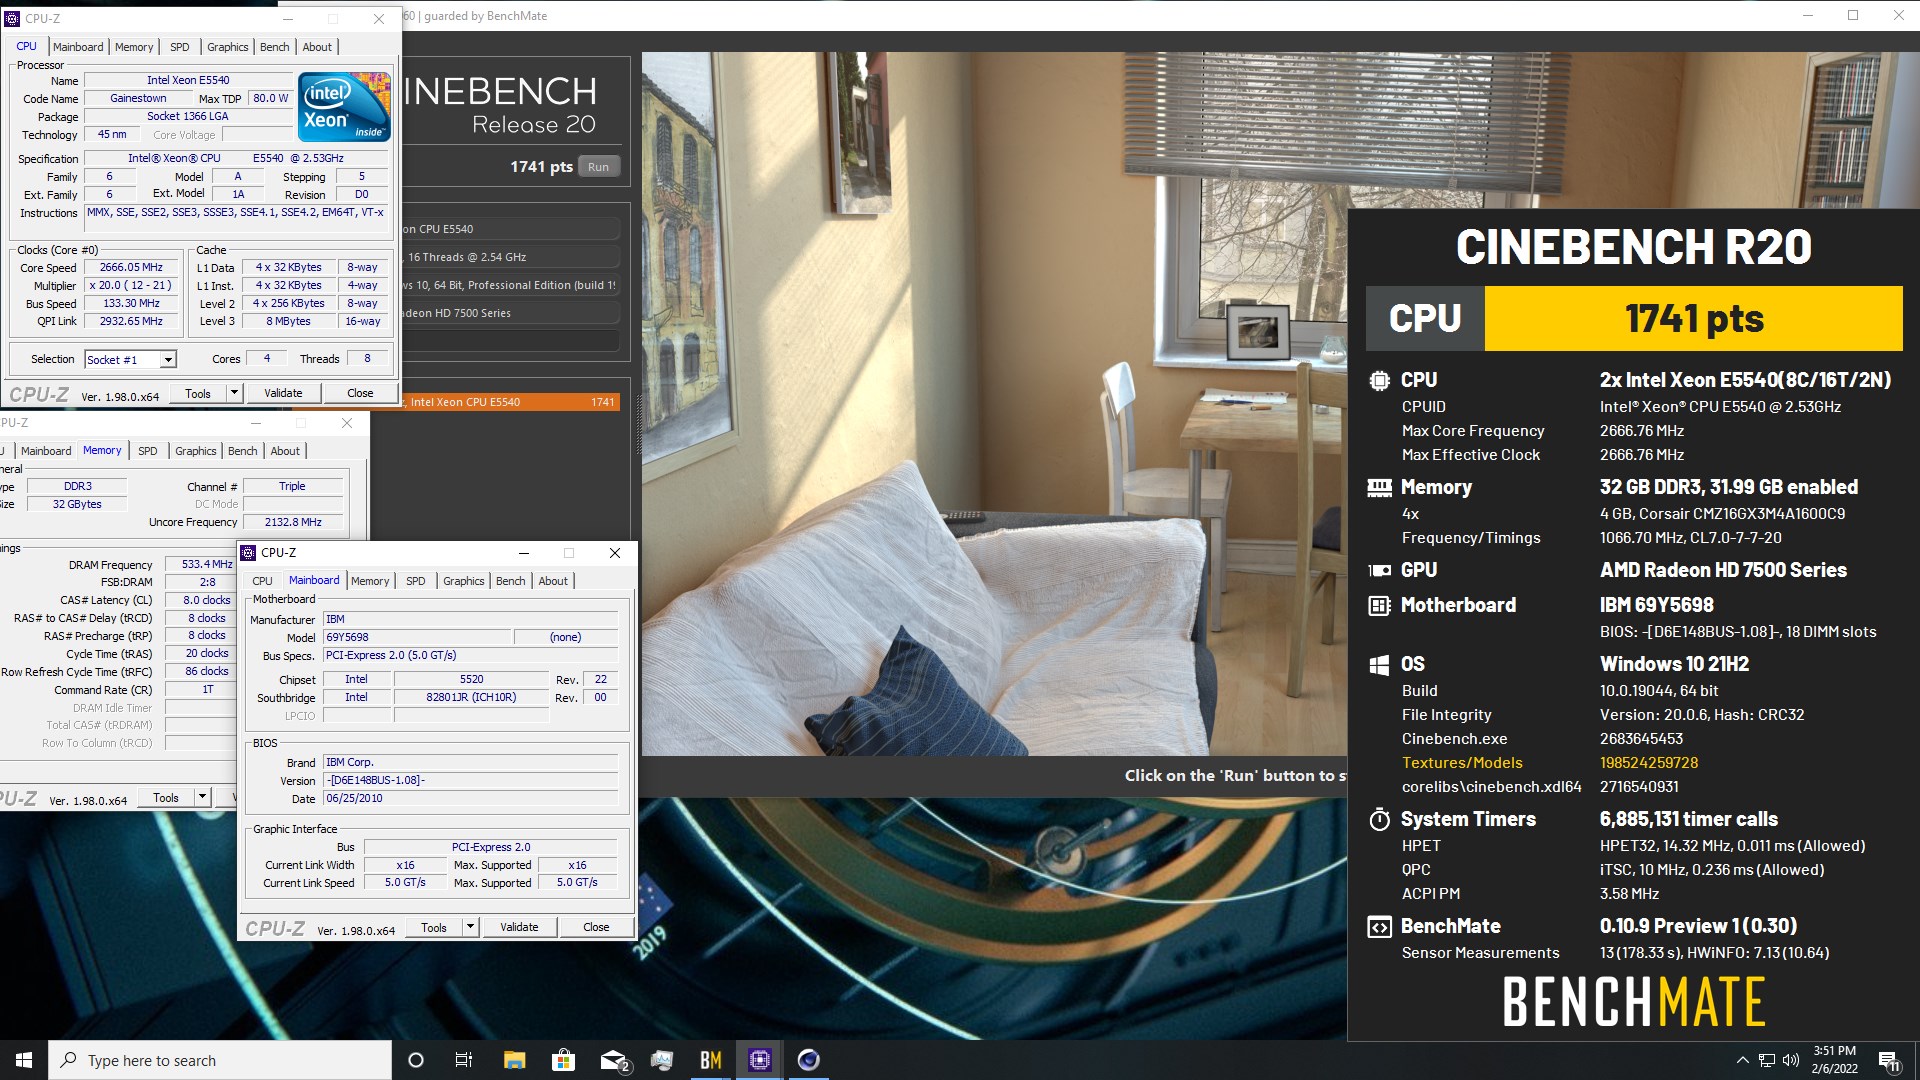
Task: Select Memory tab in Mainboard window
Action: tap(370, 581)
